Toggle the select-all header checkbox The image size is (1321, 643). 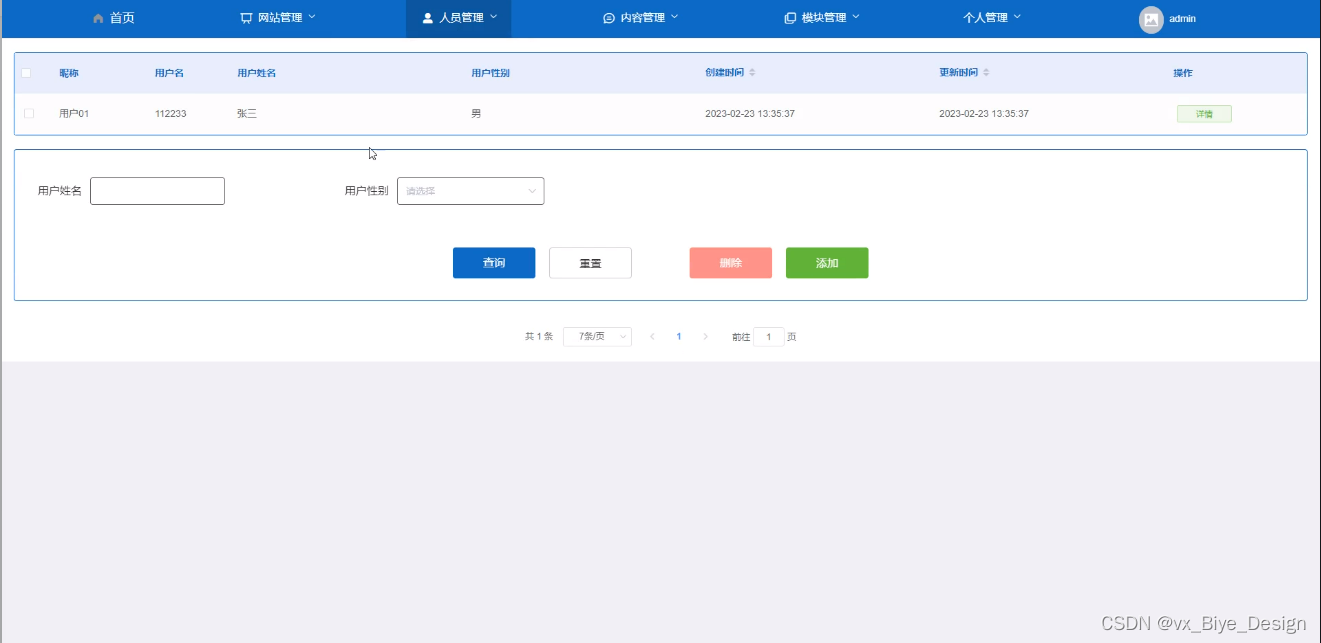(27, 73)
